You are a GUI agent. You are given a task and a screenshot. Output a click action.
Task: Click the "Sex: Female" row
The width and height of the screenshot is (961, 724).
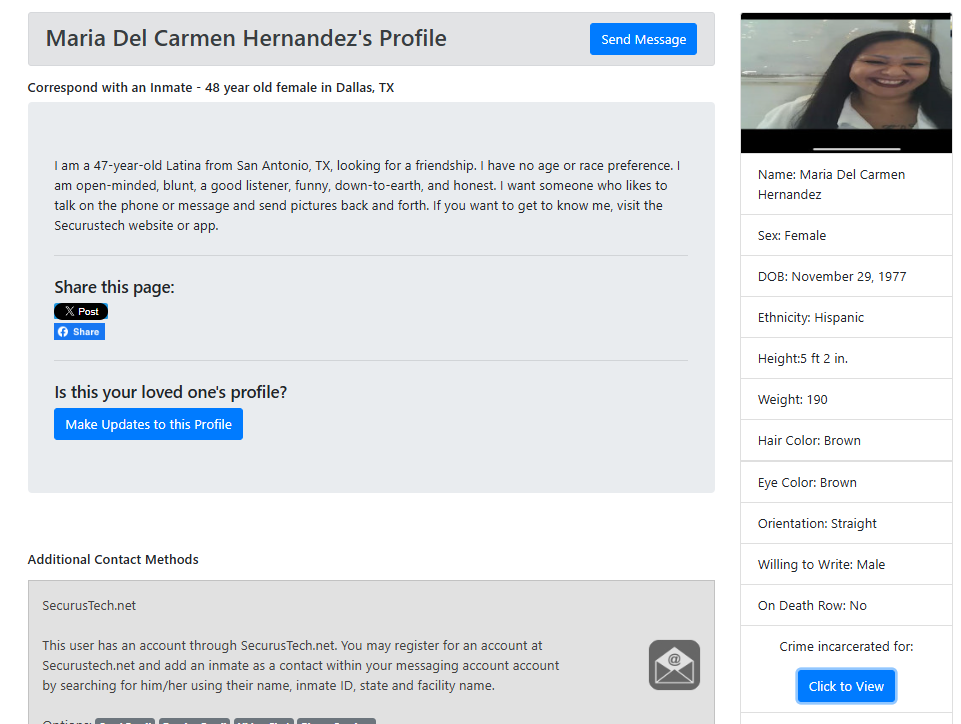click(846, 235)
